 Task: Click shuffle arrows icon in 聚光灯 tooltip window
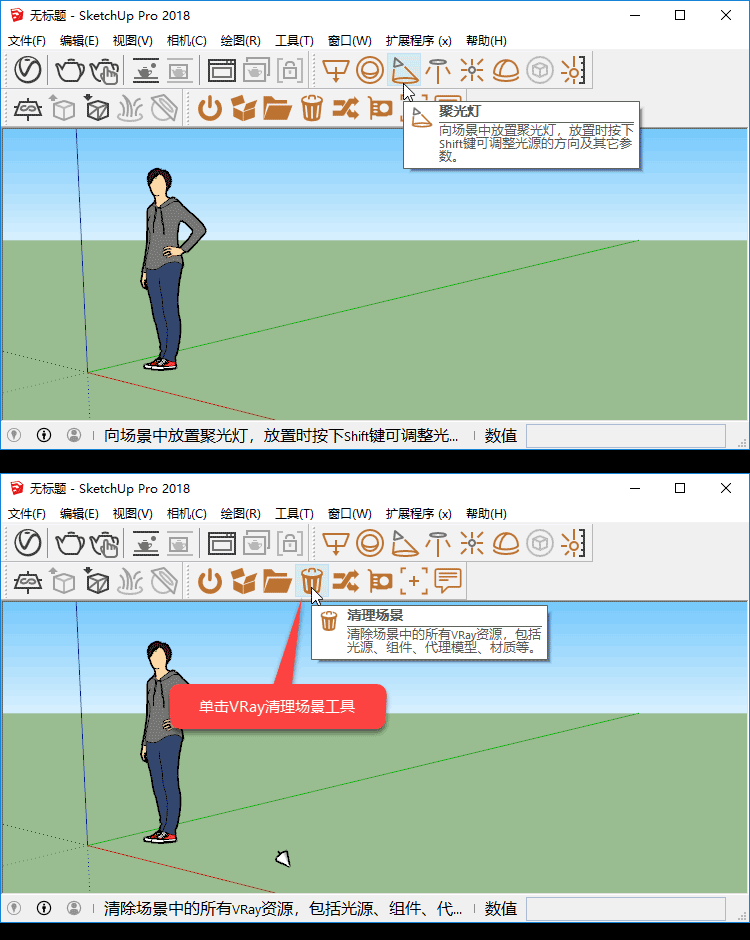[346, 109]
